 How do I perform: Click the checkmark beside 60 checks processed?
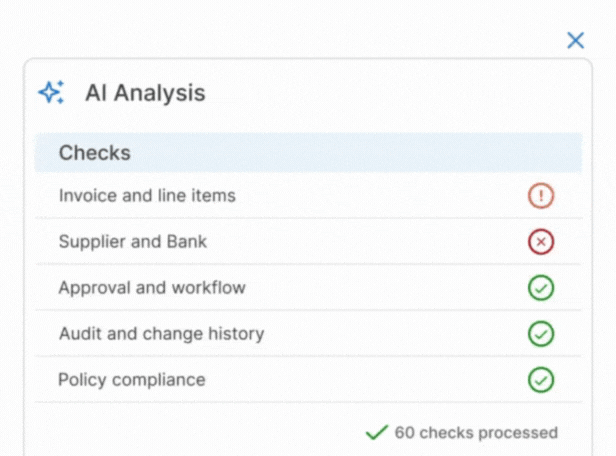(x=376, y=432)
